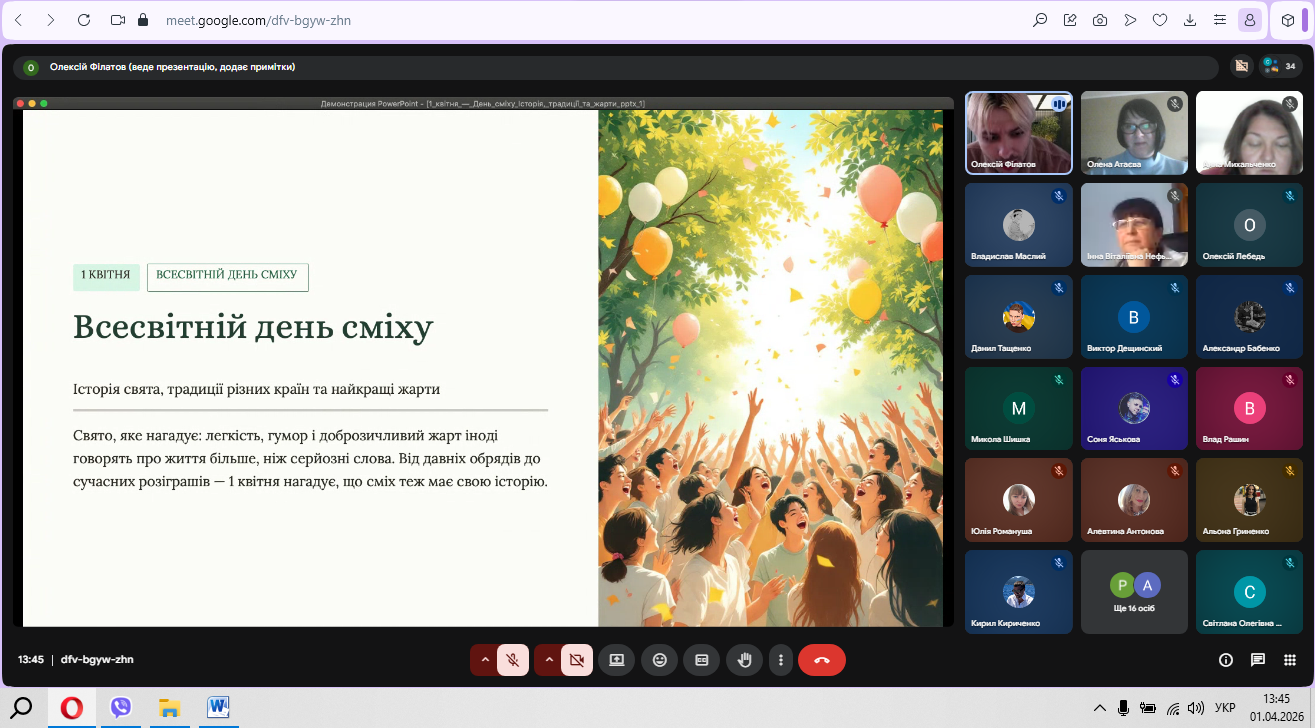The height and width of the screenshot is (728, 1315).
Task: Open the participants list showing 34 people
Action: tap(1281, 67)
